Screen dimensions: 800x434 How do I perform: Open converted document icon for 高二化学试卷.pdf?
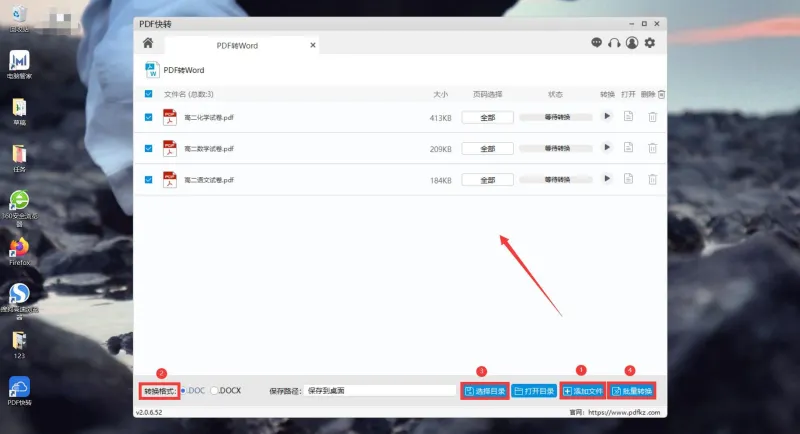tap(629, 116)
